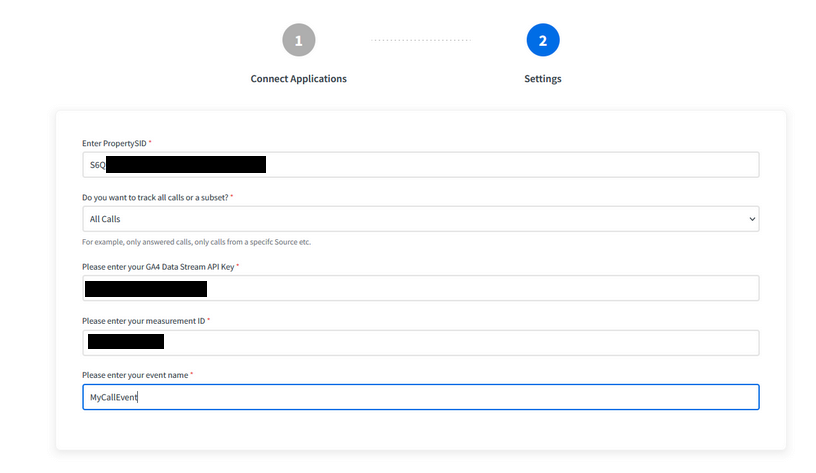Open the All Calls tracking dropdown
Viewport: 816px width, 473px height.
point(420,219)
